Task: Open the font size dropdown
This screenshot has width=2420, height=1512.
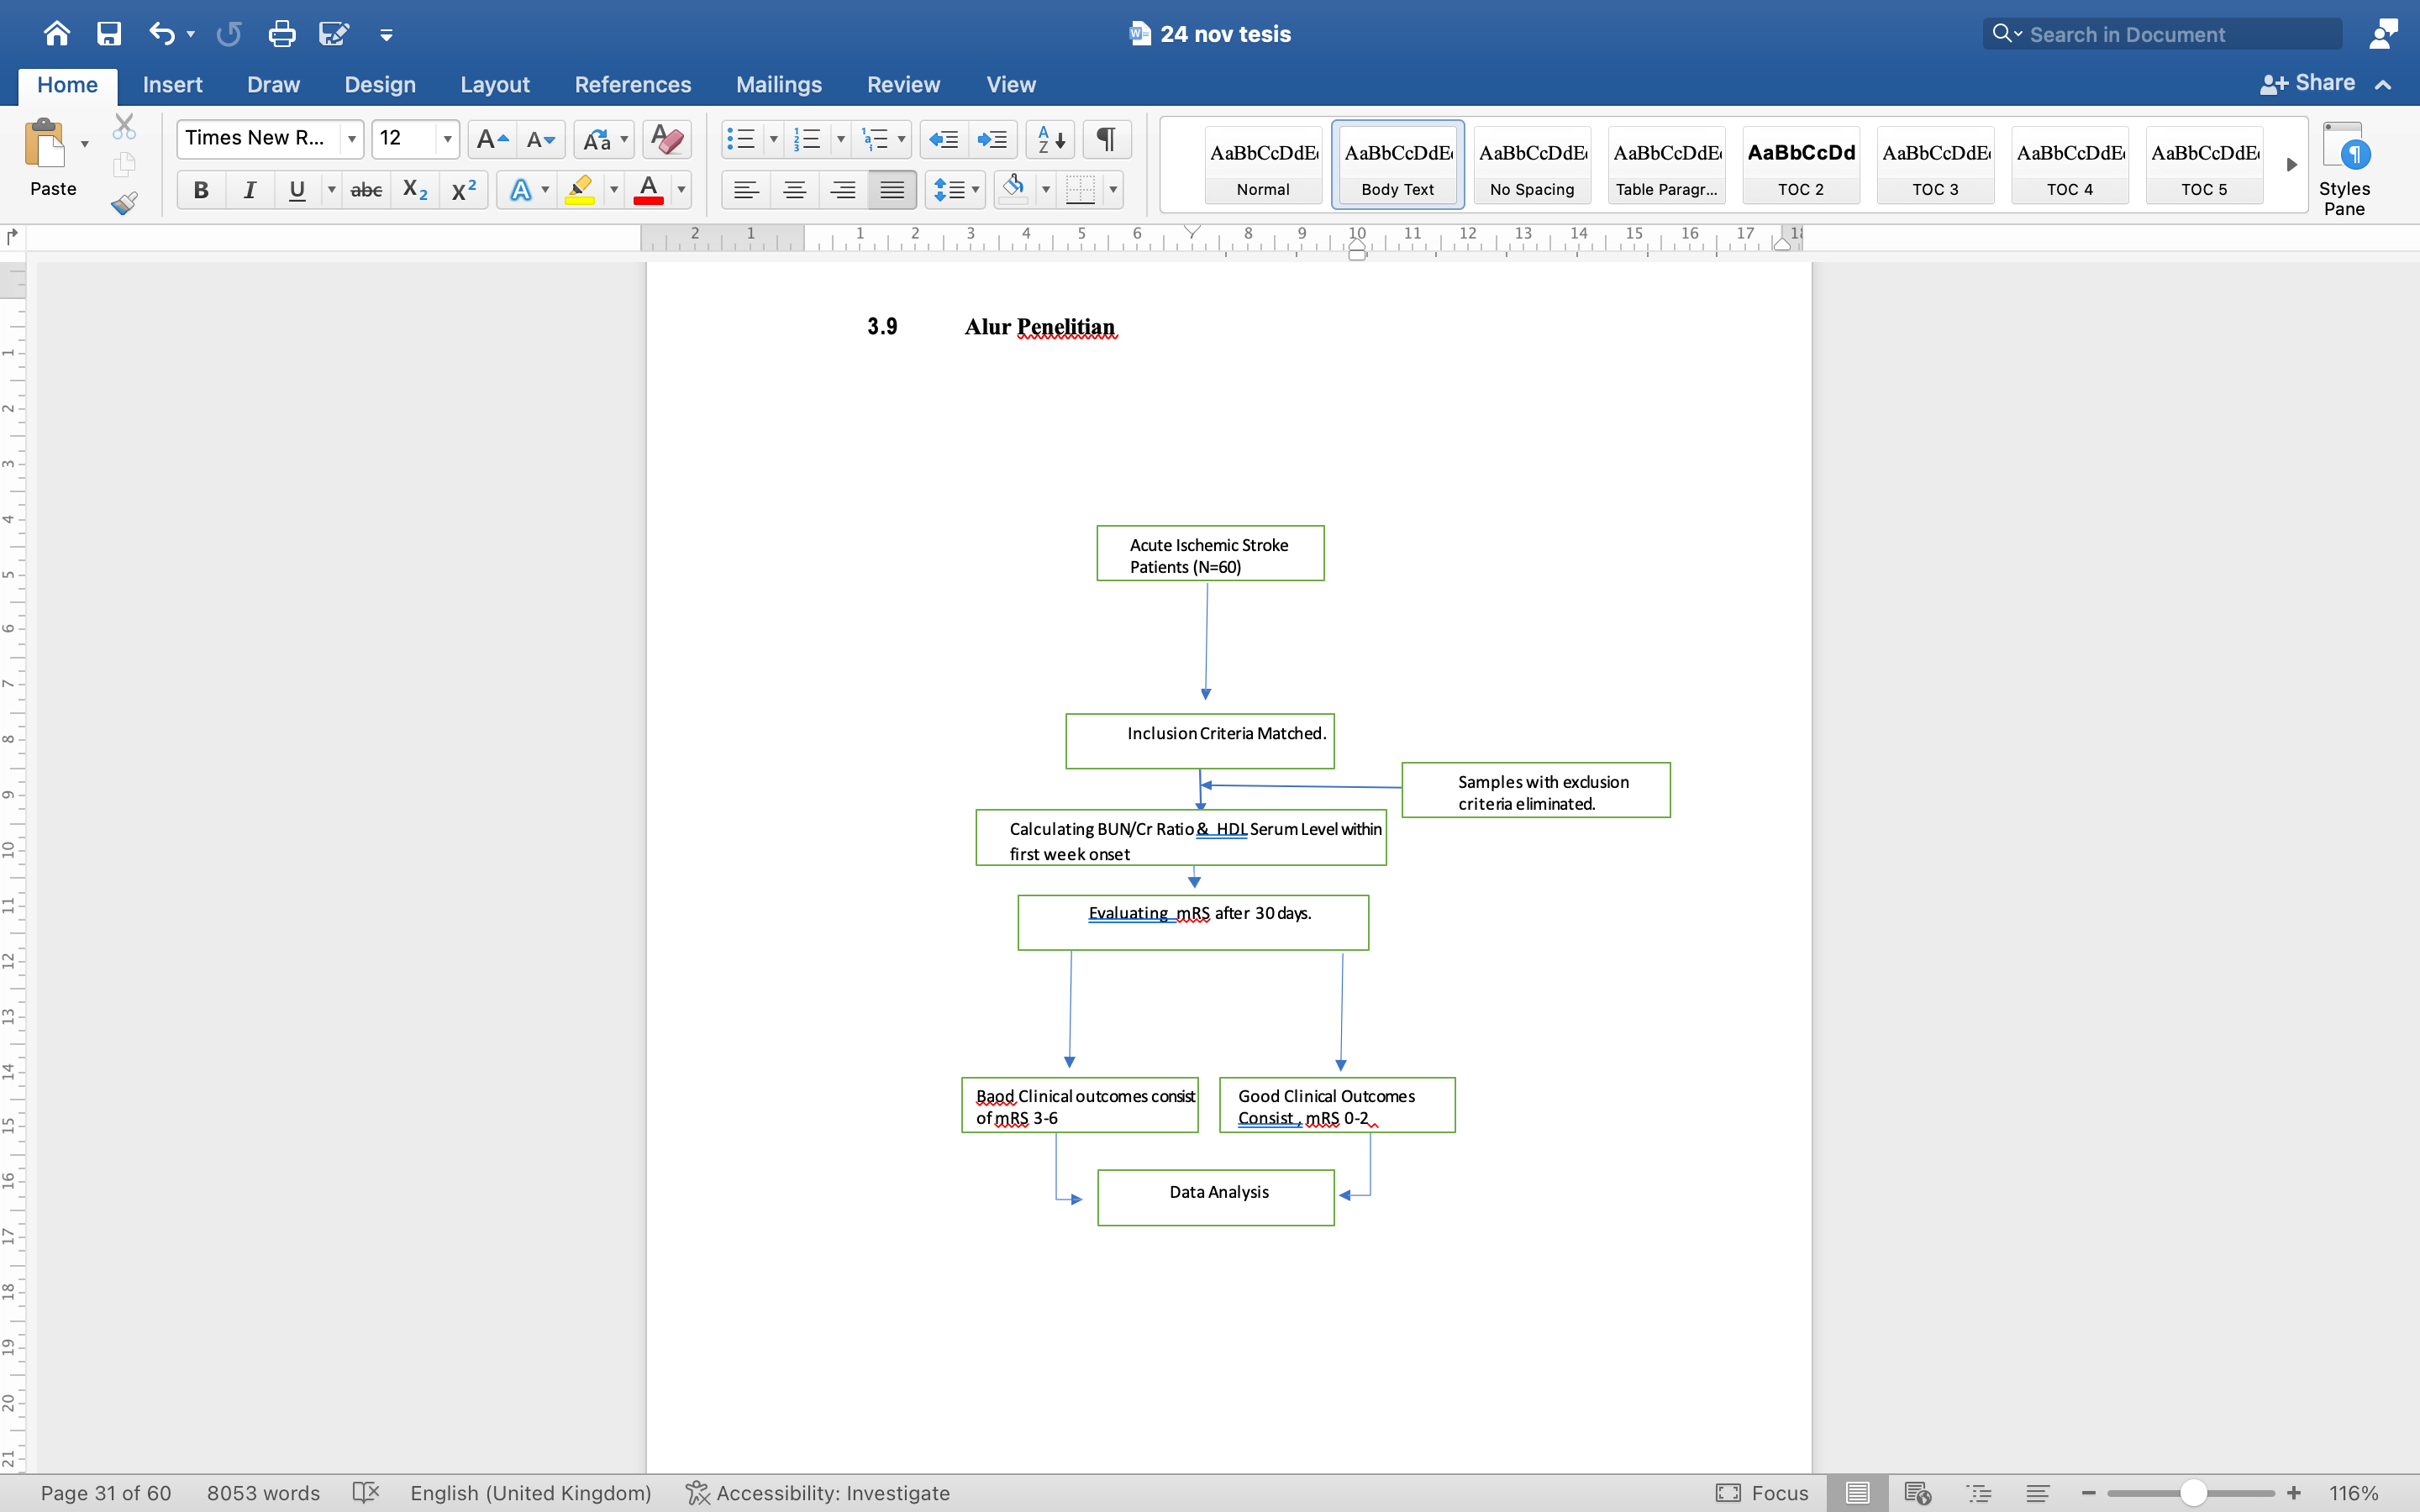Action: click(x=447, y=139)
